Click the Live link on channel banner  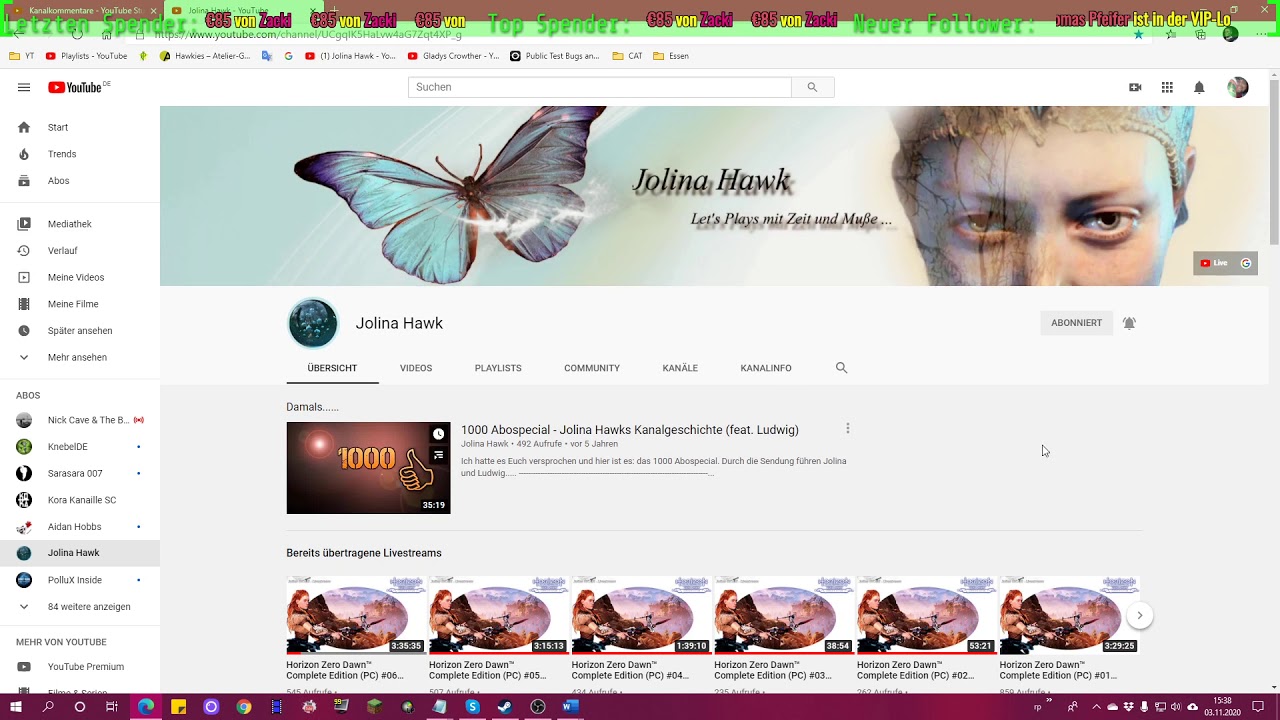[1214, 263]
